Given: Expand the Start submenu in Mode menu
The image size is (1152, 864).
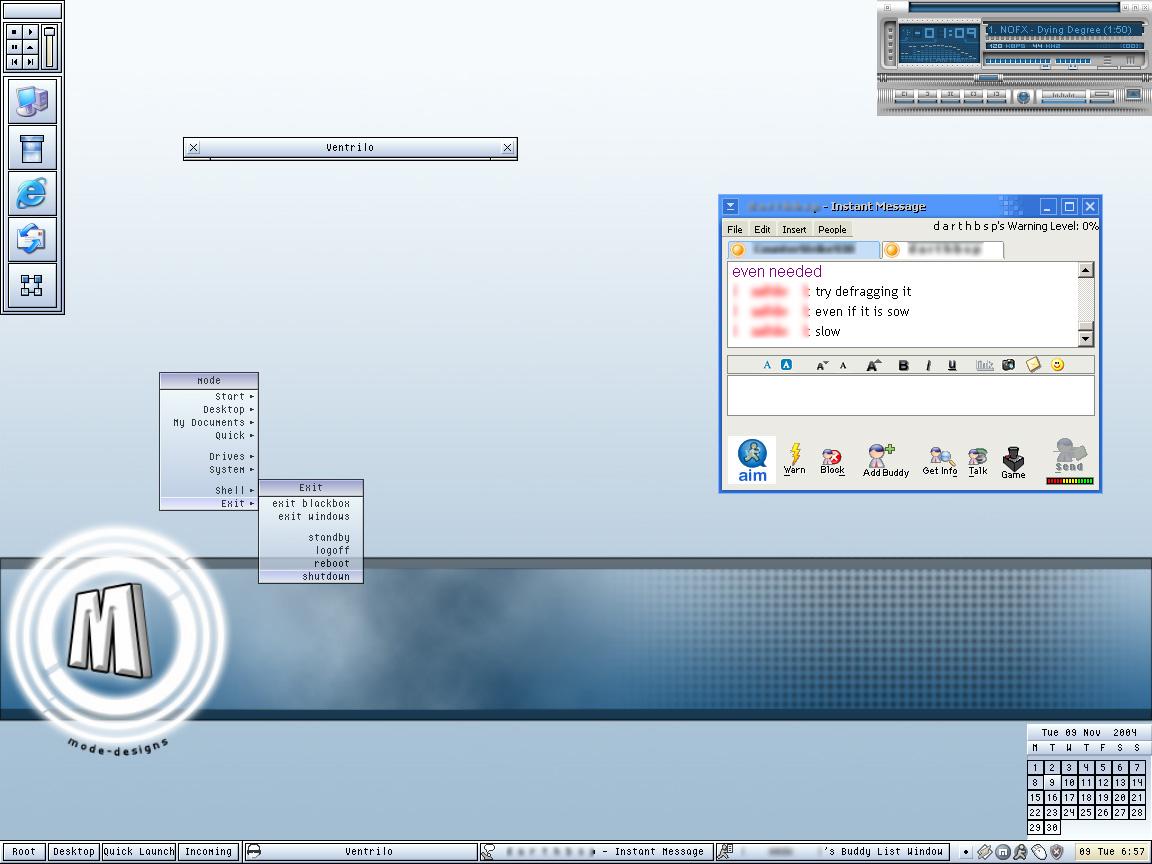Looking at the screenshot, I should [x=209, y=397].
